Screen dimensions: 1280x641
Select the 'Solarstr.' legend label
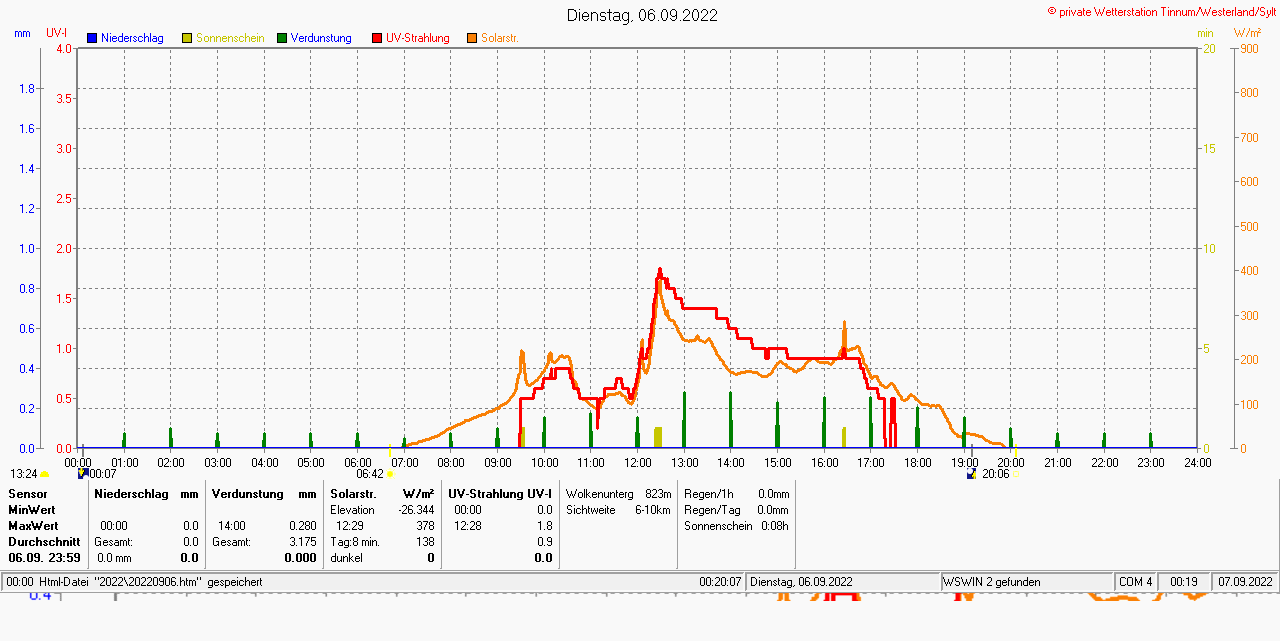[x=499, y=38]
